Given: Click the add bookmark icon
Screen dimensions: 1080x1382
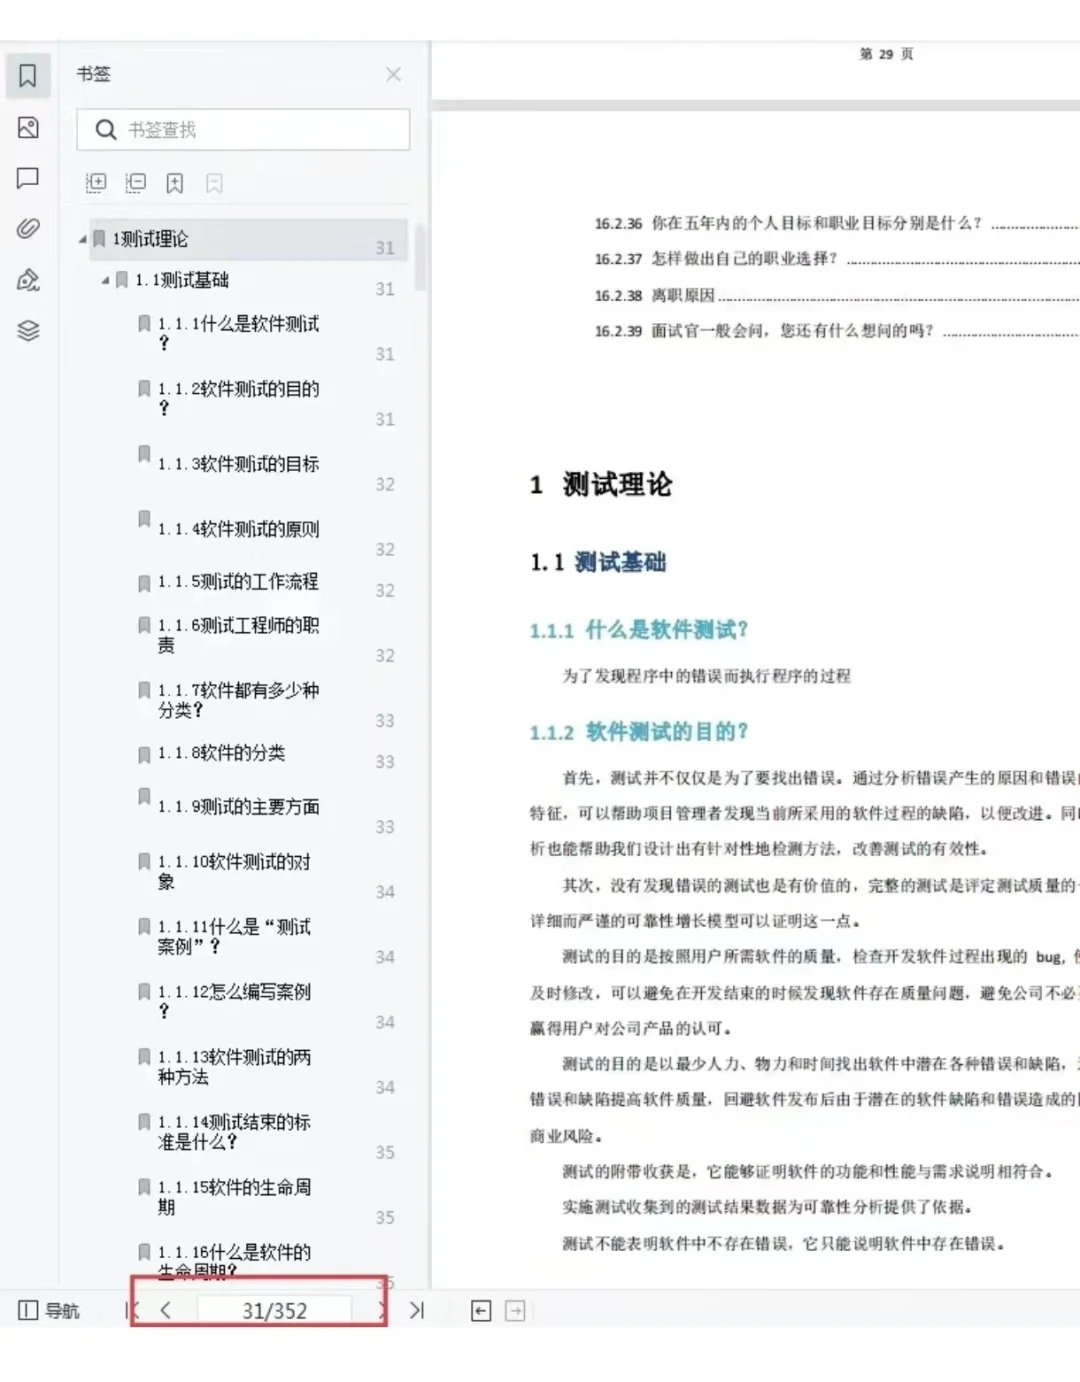Looking at the screenshot, I should 173,183.
